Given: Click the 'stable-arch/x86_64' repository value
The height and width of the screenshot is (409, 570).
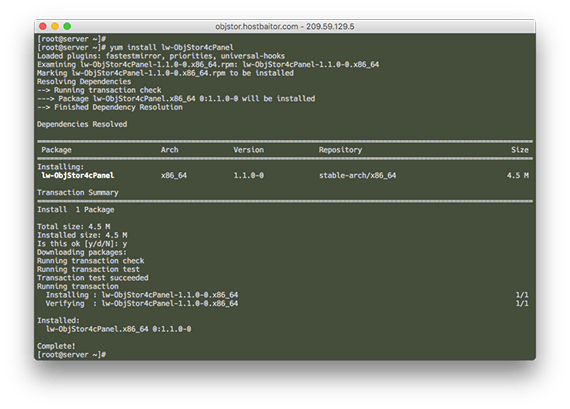Looking at the screenshot, I should tap(358, 176).
